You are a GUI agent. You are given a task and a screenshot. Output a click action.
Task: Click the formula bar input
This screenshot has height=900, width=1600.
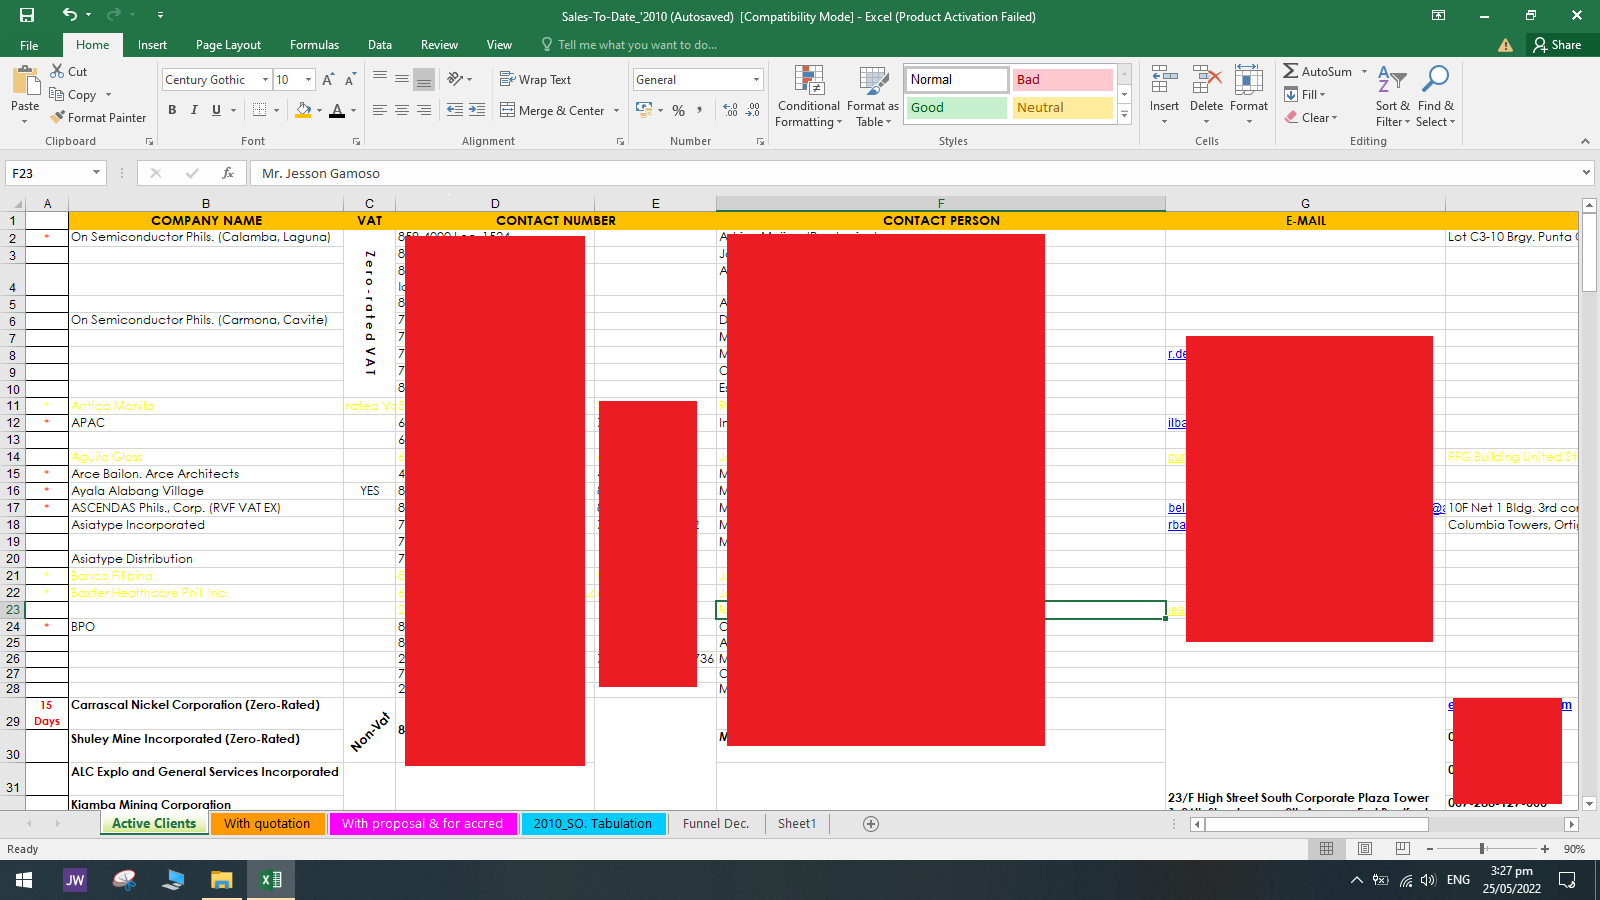pyautogui.click(x=914, y=173)
